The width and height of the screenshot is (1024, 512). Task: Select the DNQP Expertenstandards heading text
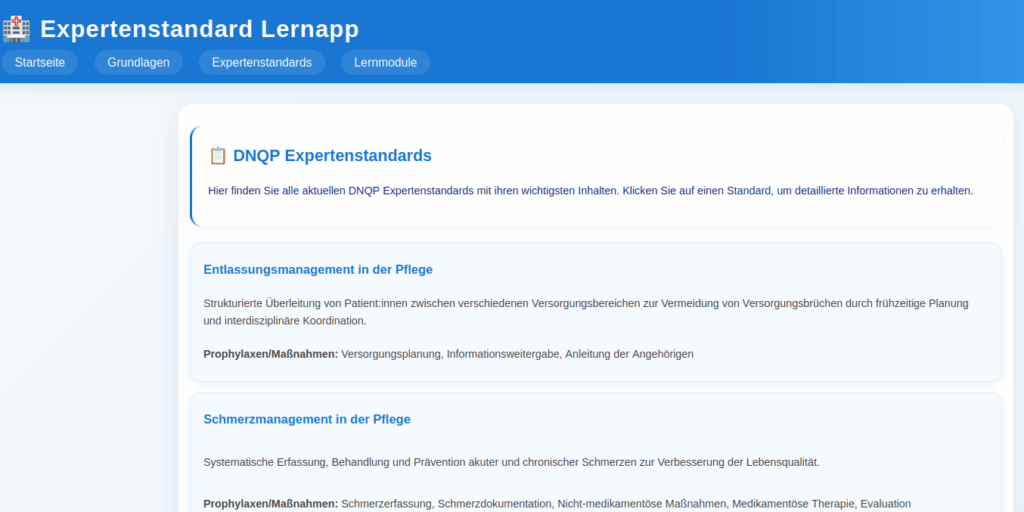pyautogui.click(x=332, y=156)
